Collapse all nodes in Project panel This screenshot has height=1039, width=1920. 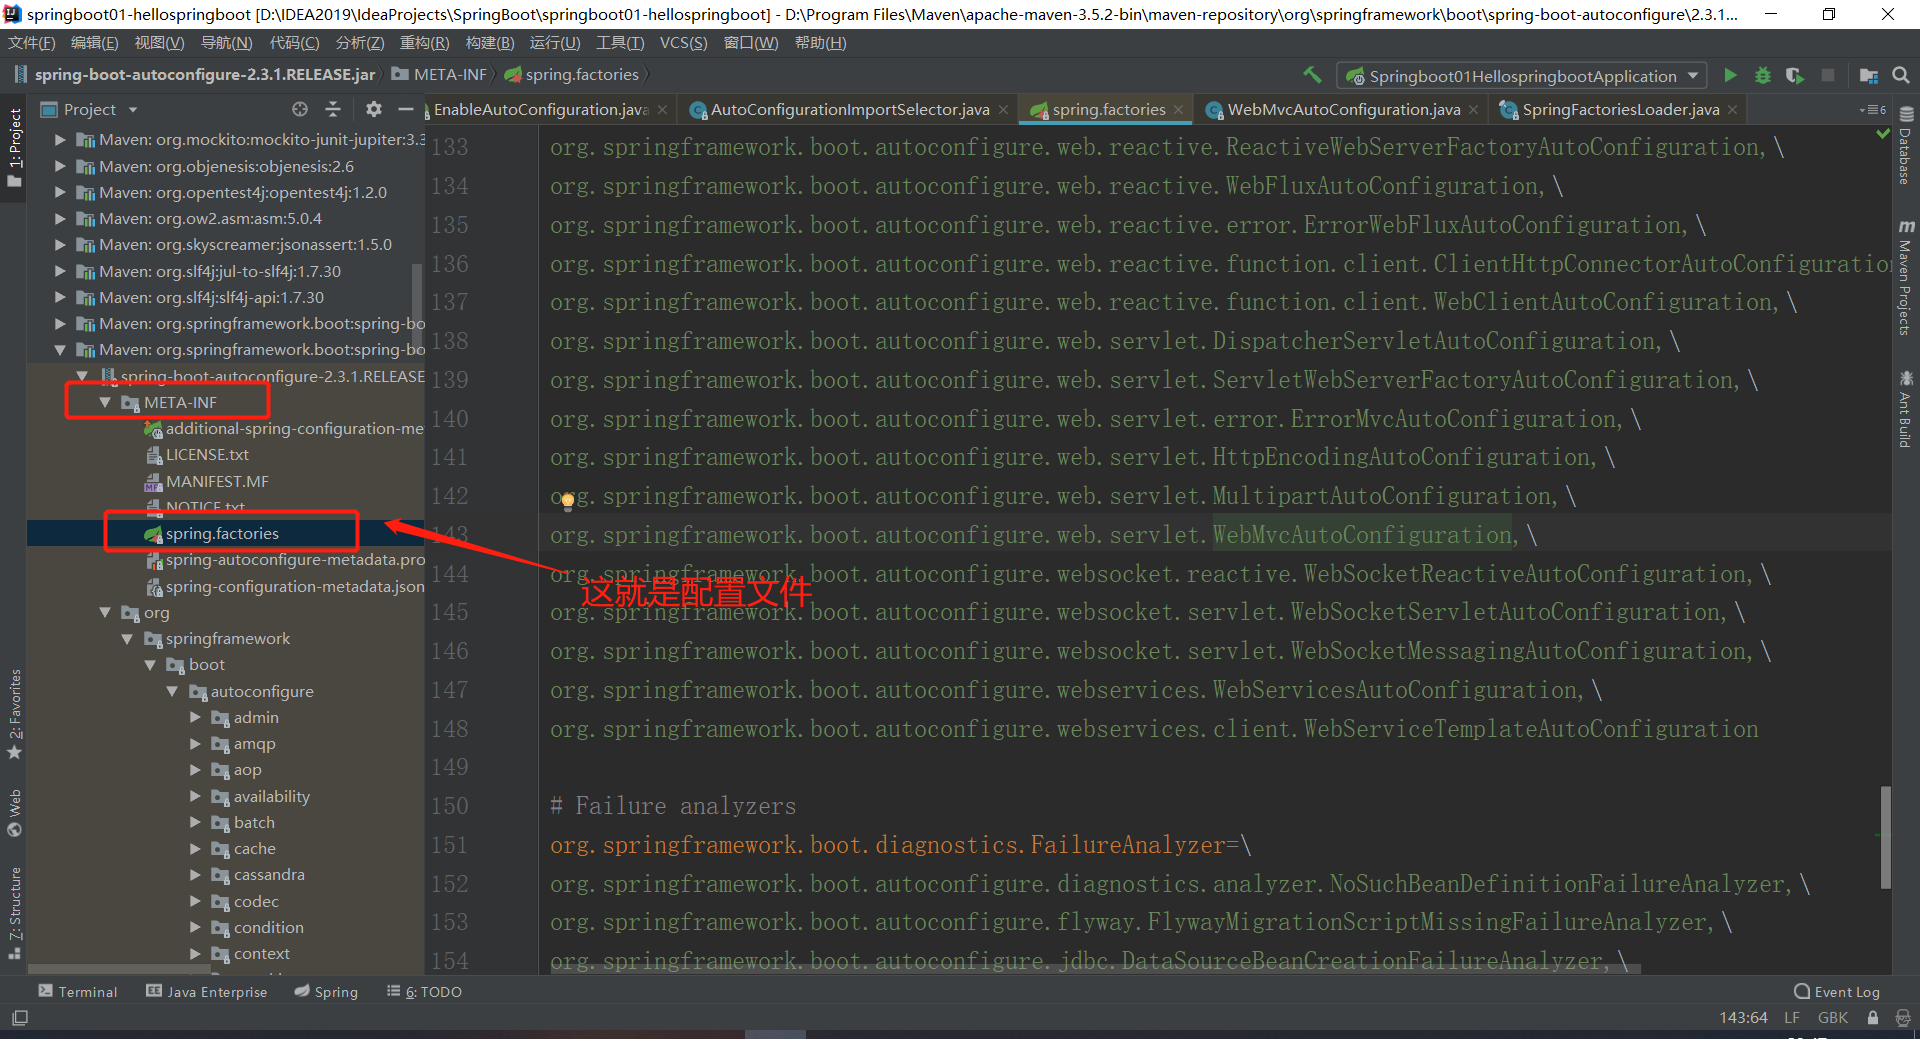tap(333, 109)
